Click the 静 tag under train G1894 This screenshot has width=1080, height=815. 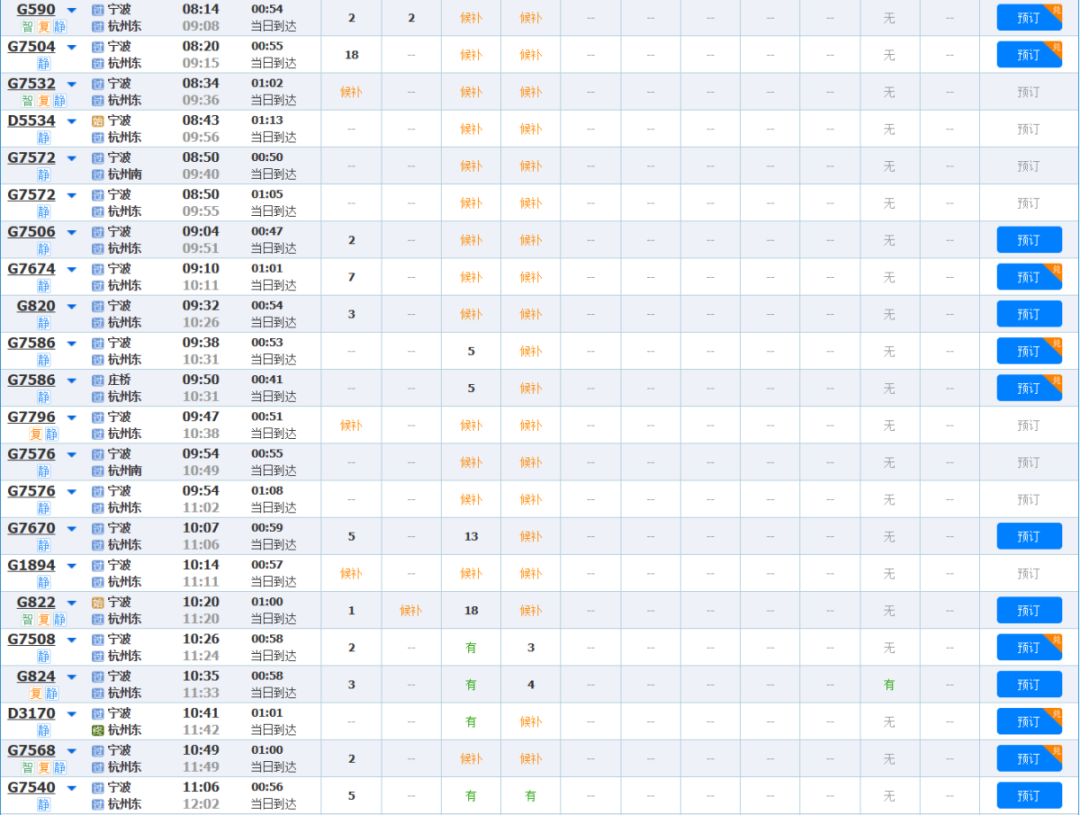pos(43,582)
